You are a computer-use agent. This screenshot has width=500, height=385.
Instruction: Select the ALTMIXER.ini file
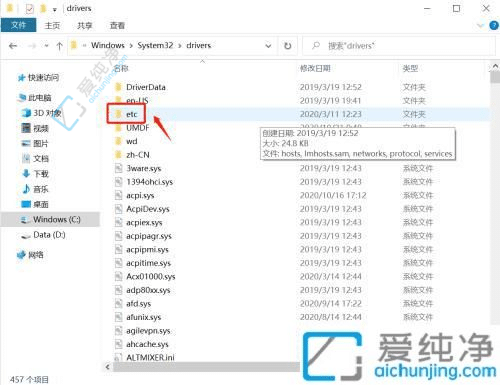coord(150,357)
